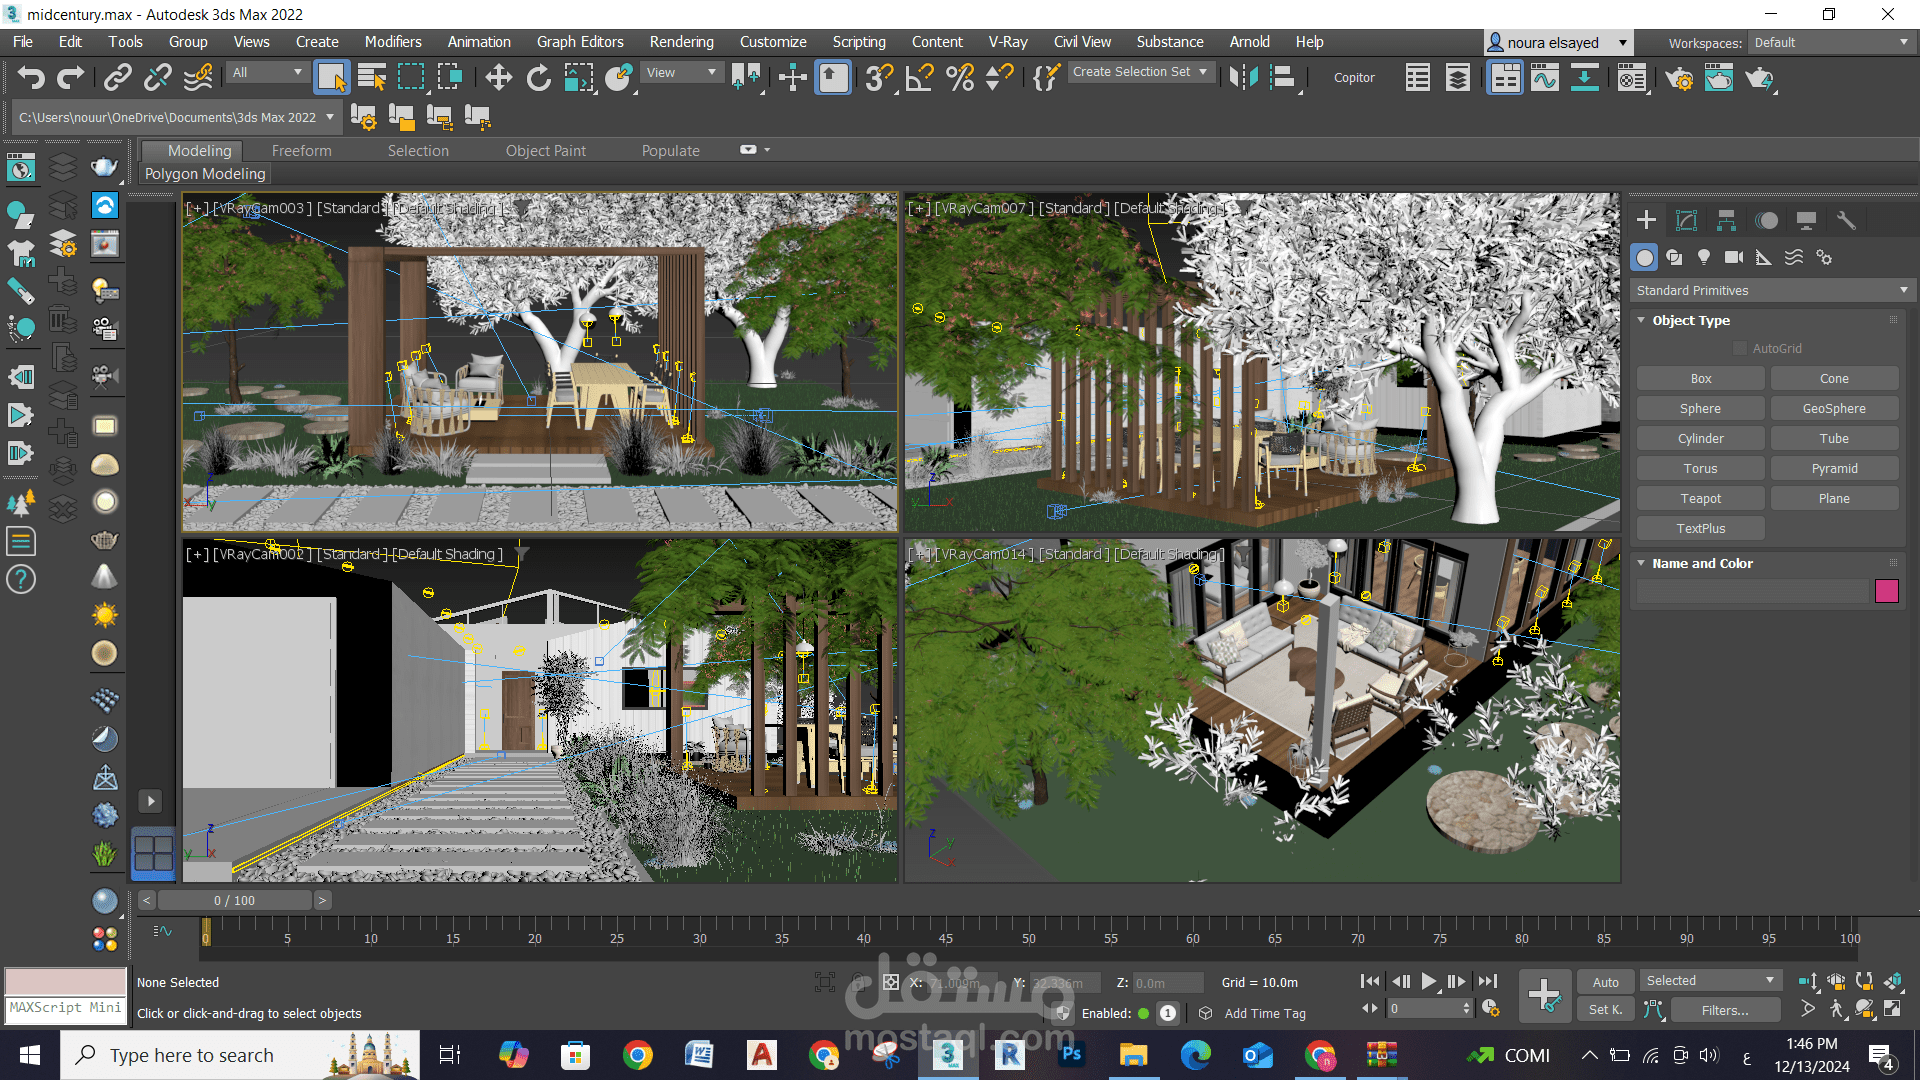
Task: Switch to the Freeform ribbon tab
Action: pos(301,150)
